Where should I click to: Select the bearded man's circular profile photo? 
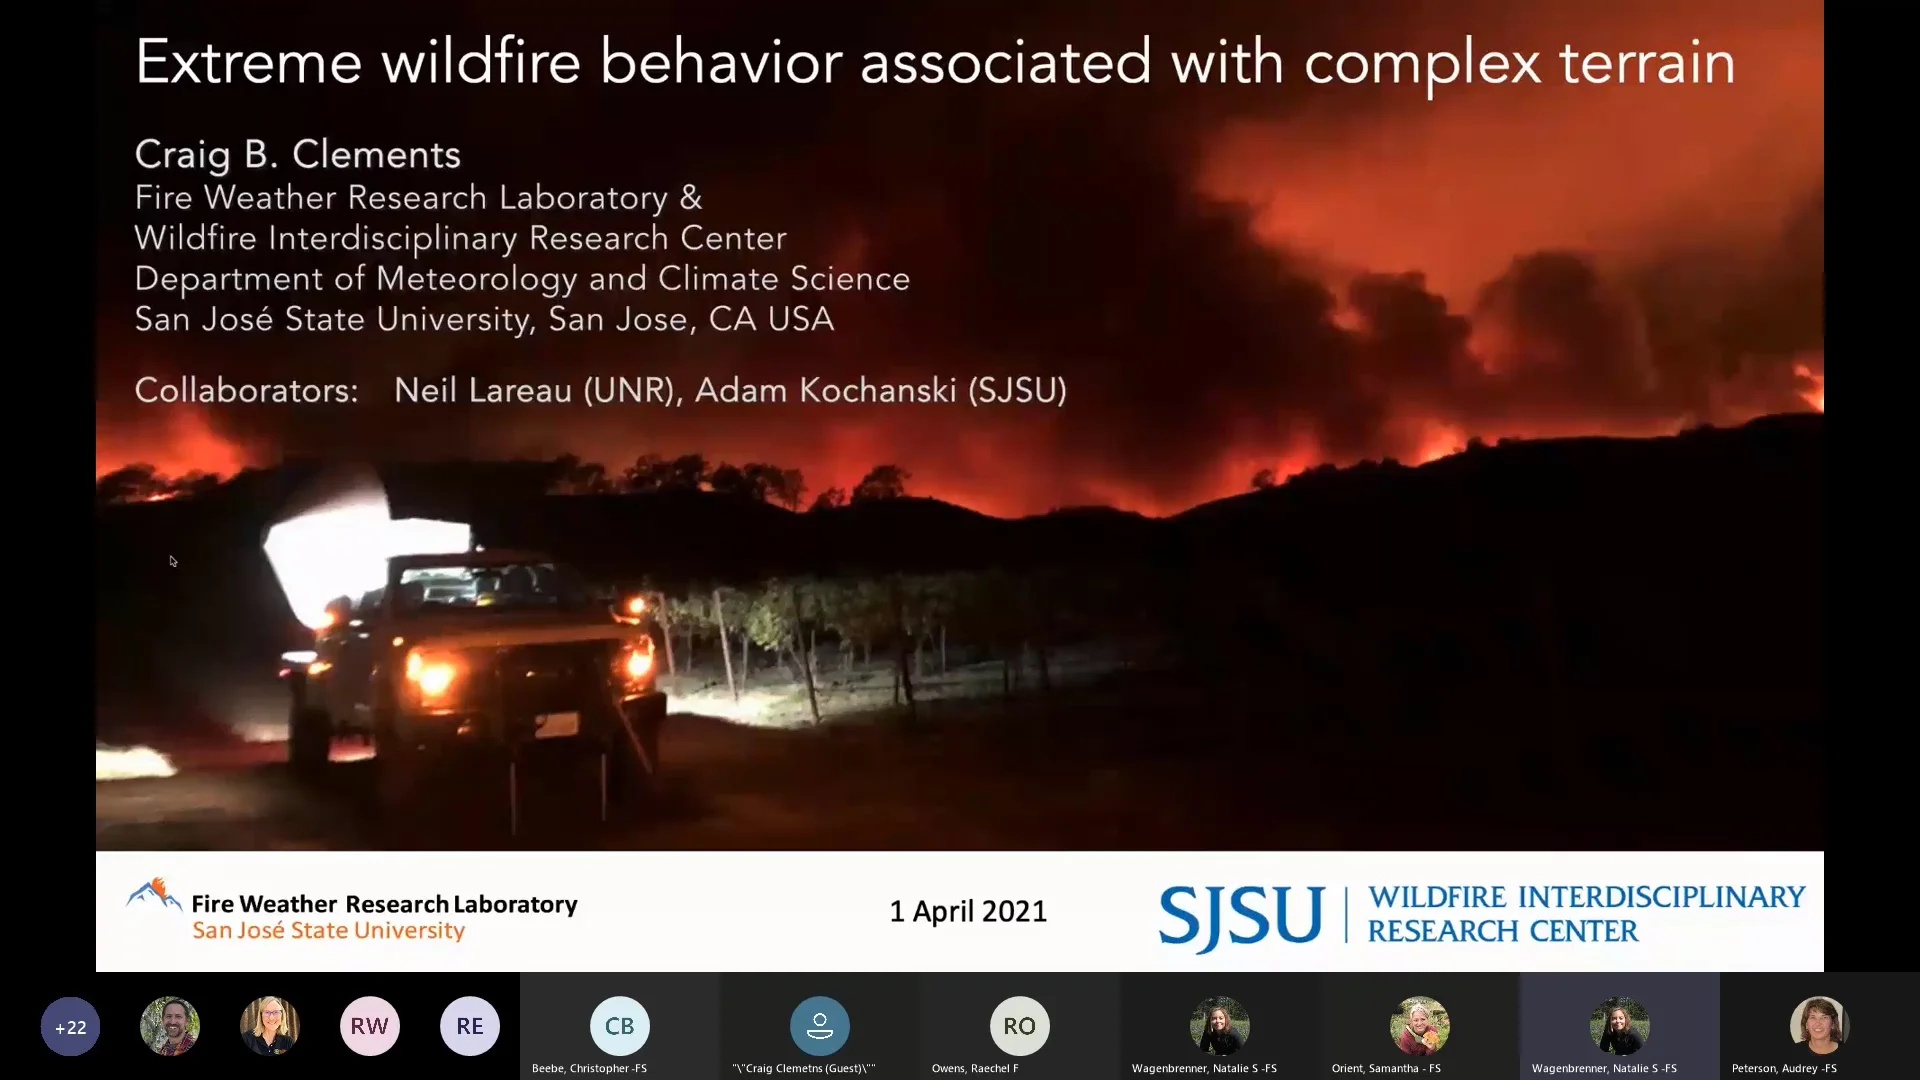169,1025
